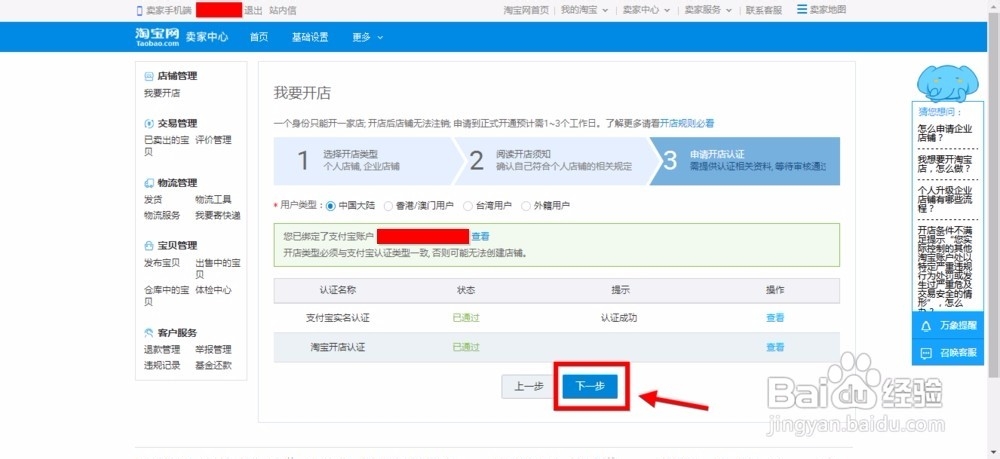Click the chat icon beside 召唤客服
Viewport: 1000px width, 459px height.
coord(926,353)
